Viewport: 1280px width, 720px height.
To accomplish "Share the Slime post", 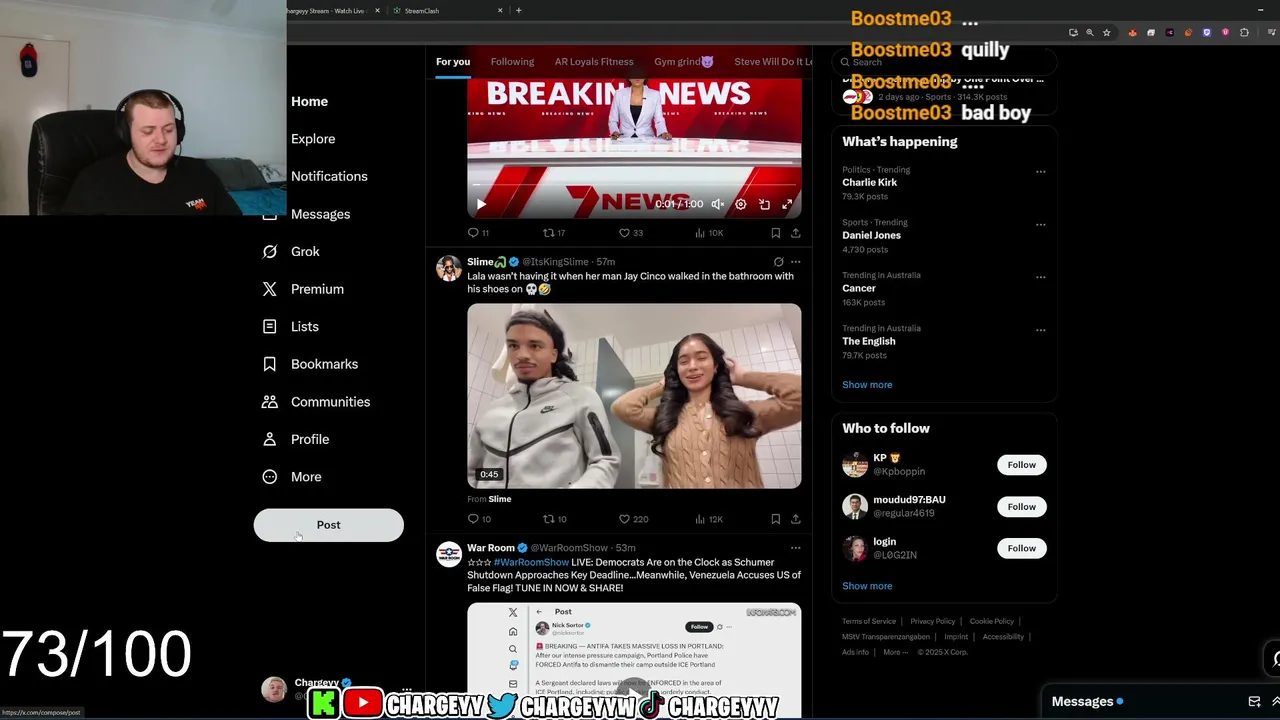I will (795, 519).
